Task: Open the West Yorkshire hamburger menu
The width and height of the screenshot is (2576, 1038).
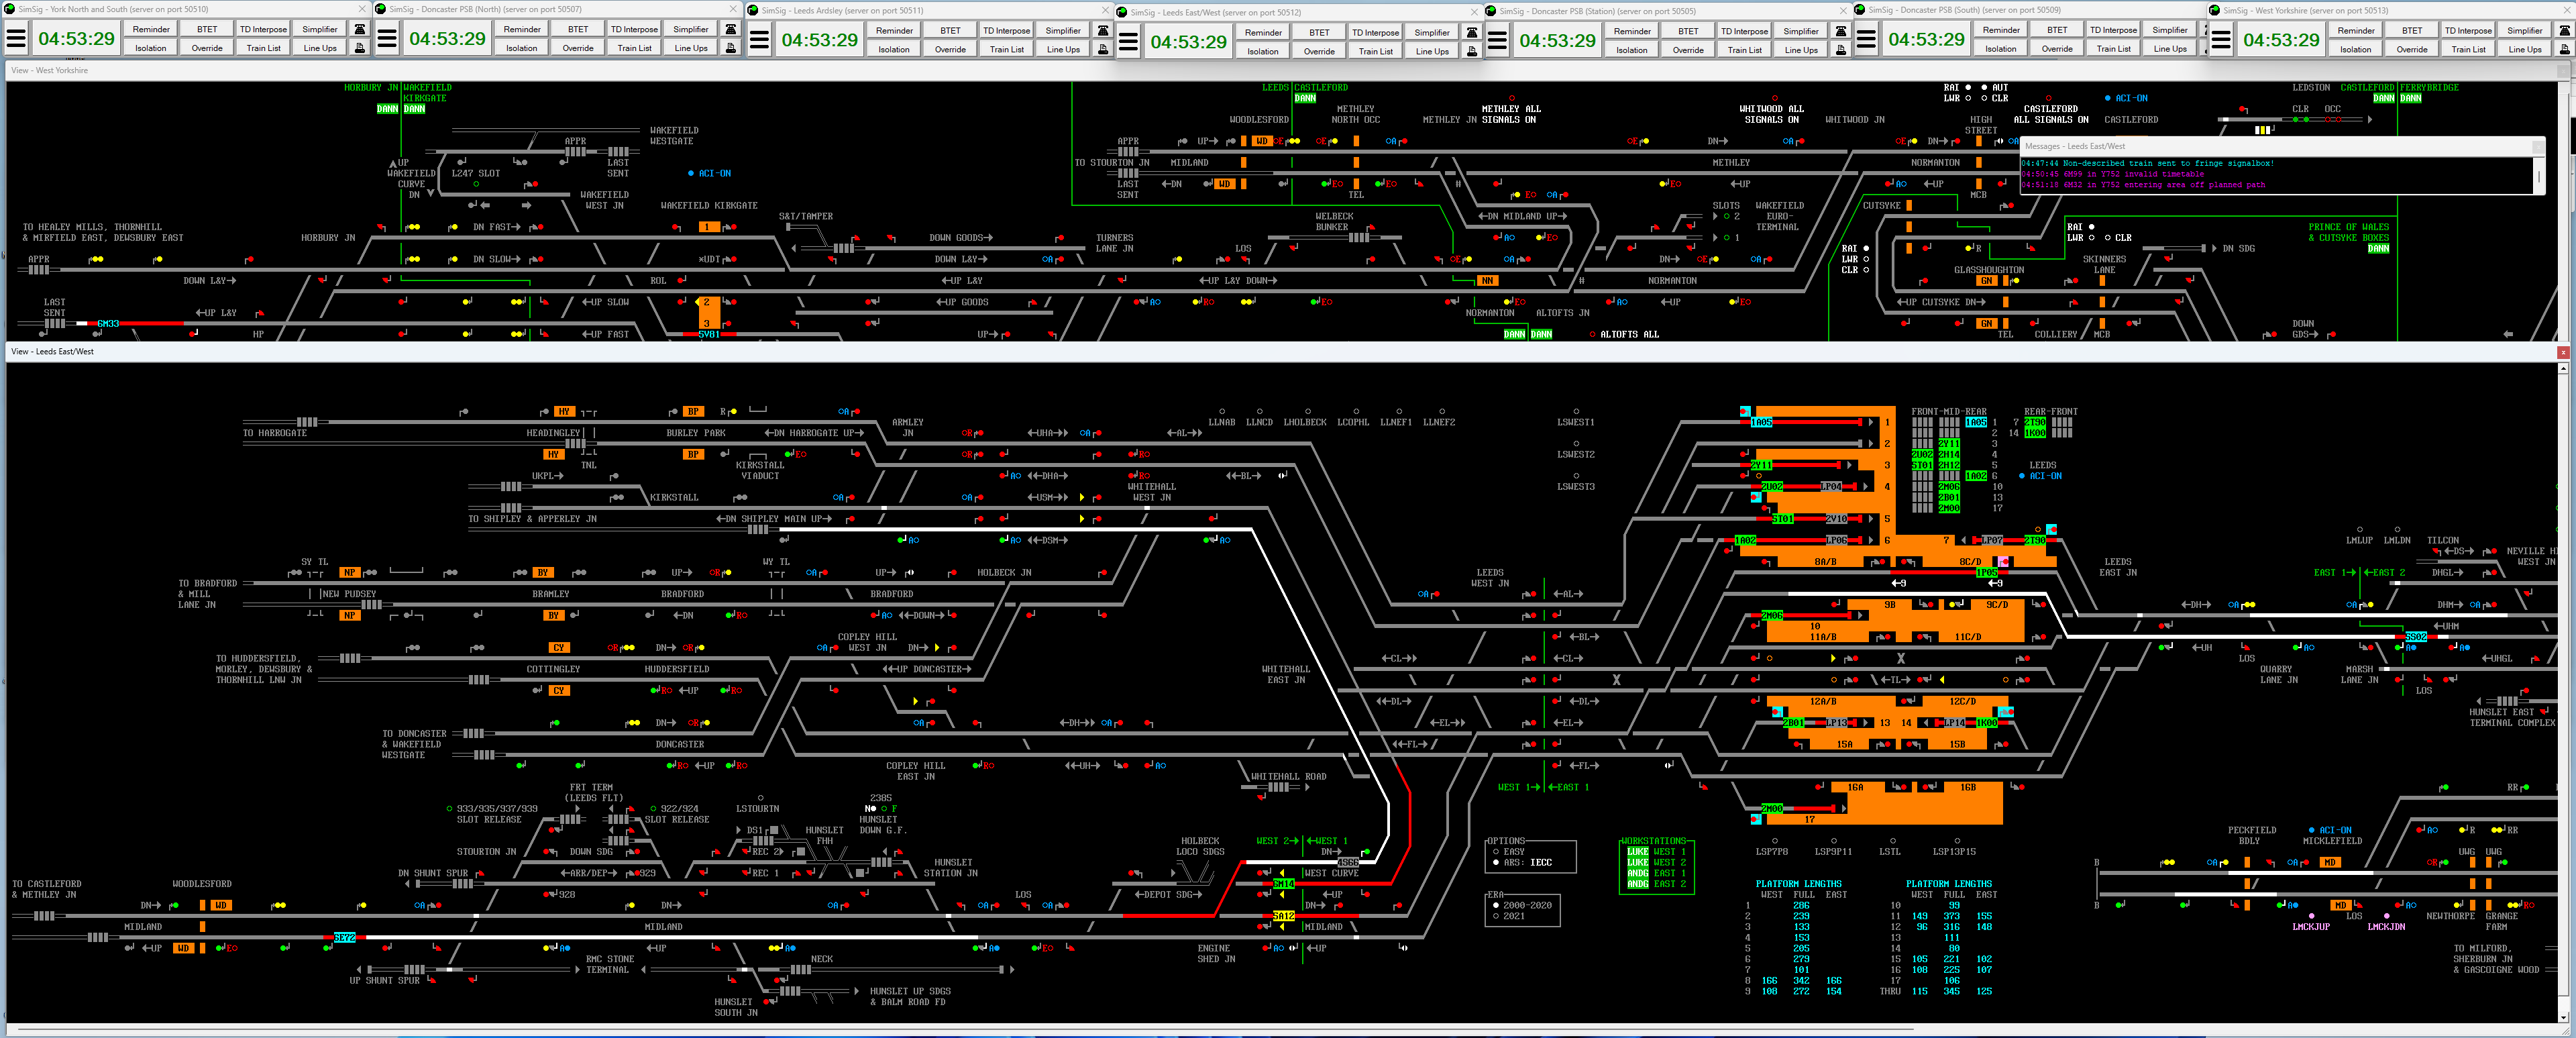Action: (2221, 40)
